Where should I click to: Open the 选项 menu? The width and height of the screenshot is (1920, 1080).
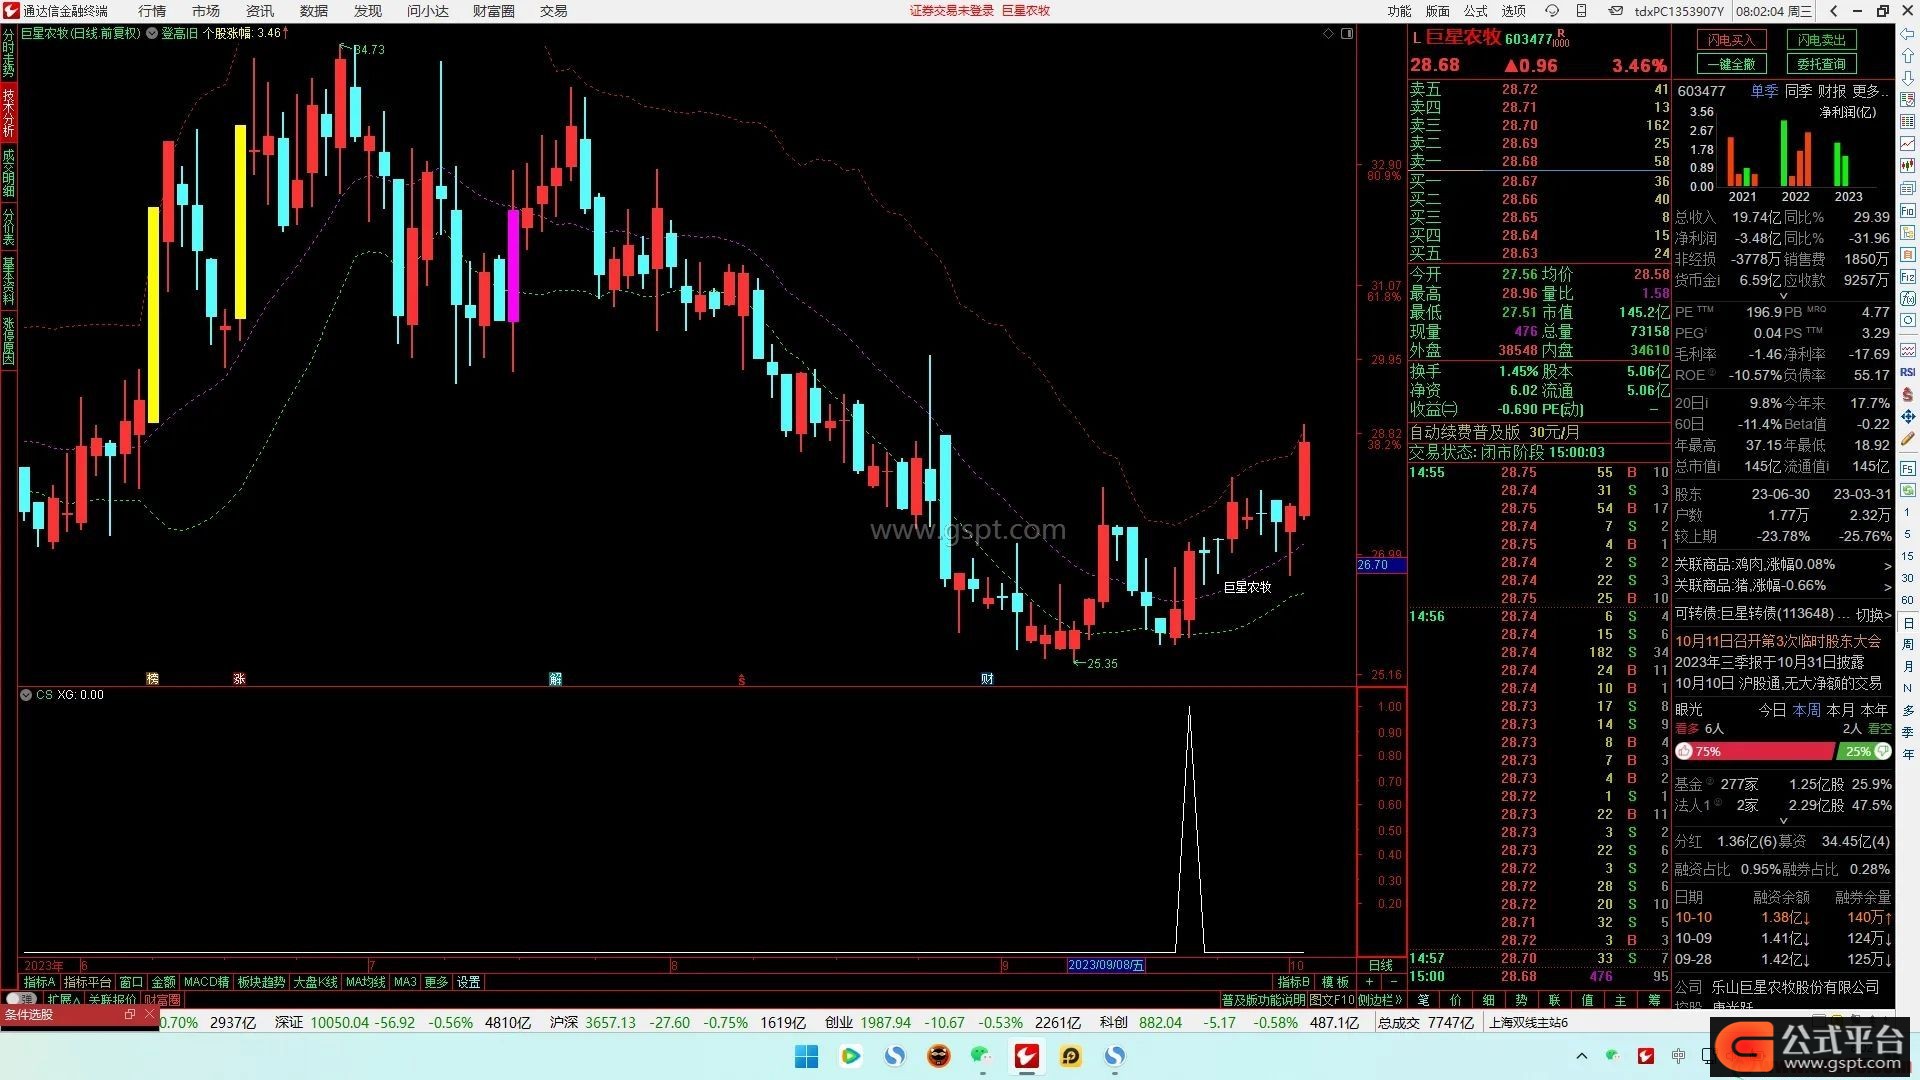(x=1514, y=11)
